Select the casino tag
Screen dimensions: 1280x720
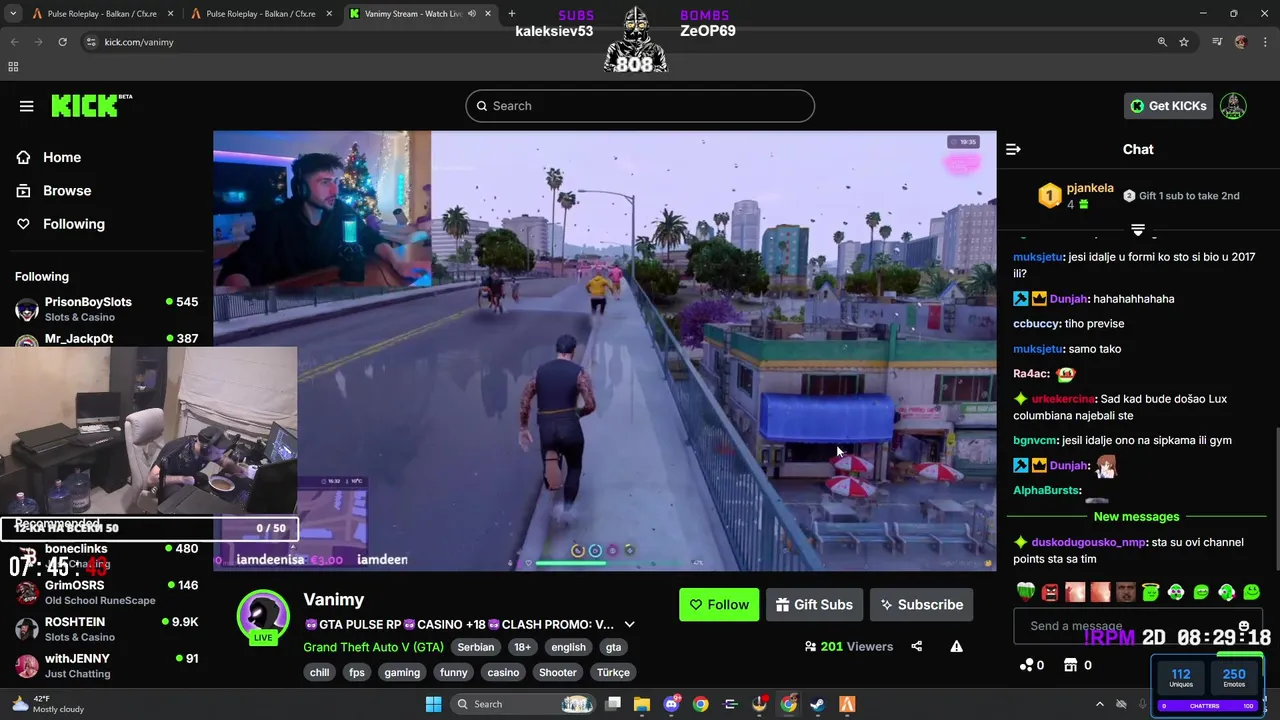pos(503,672)
